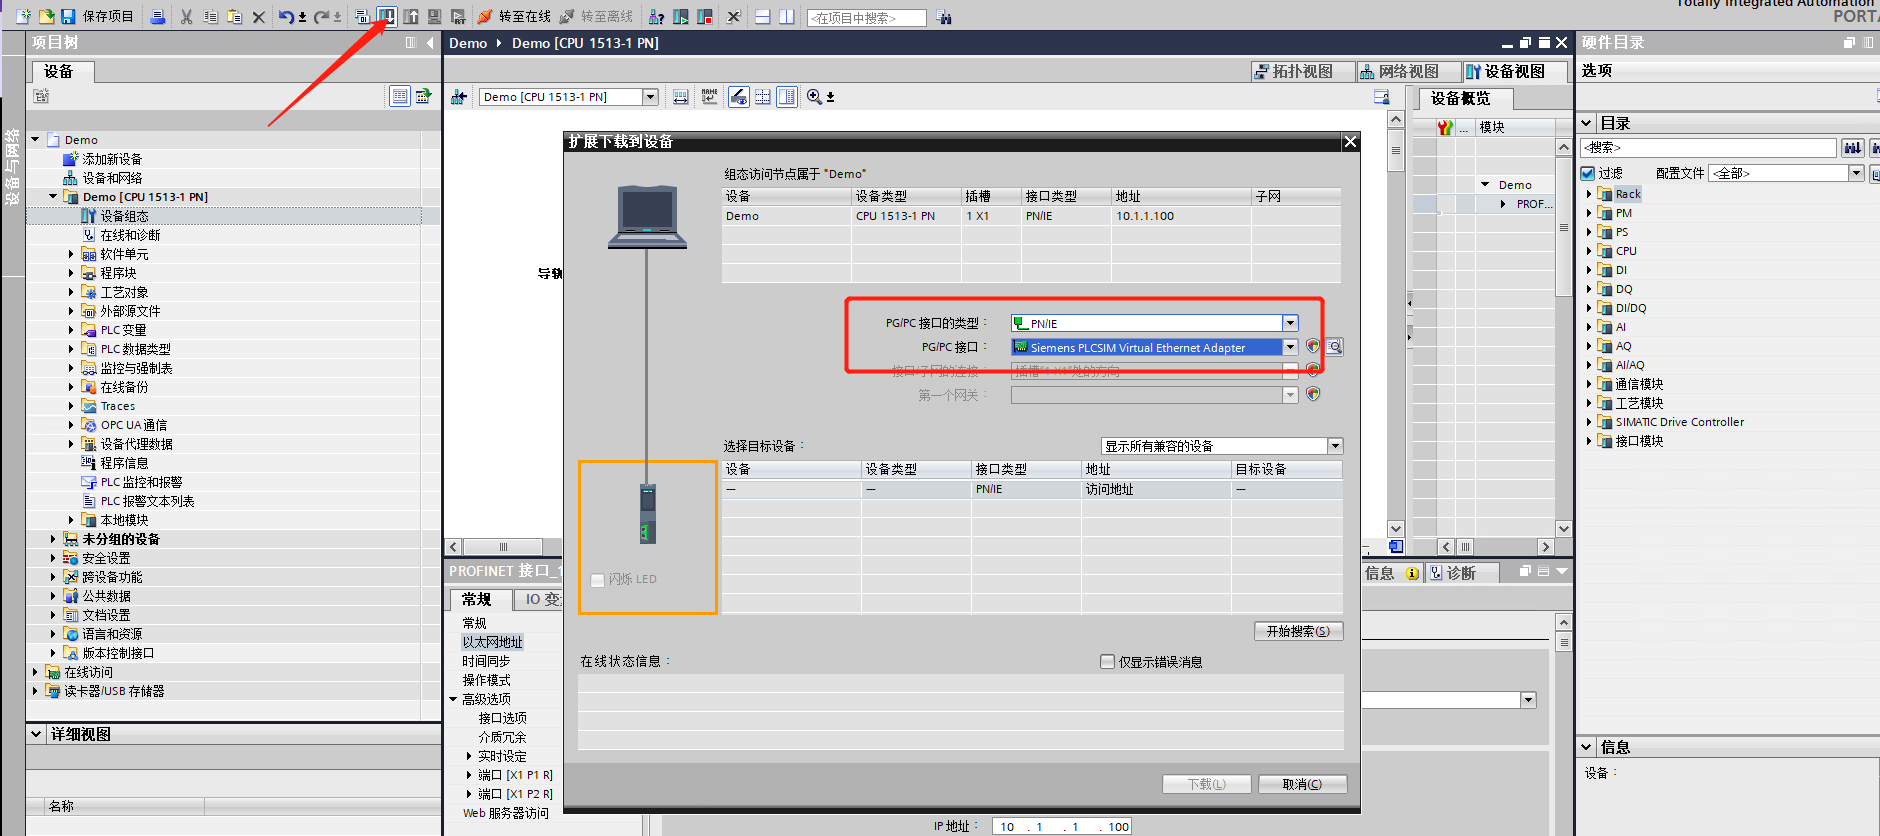
Task: Collapse the 目录 catalog section
Action: point(1587,123)
